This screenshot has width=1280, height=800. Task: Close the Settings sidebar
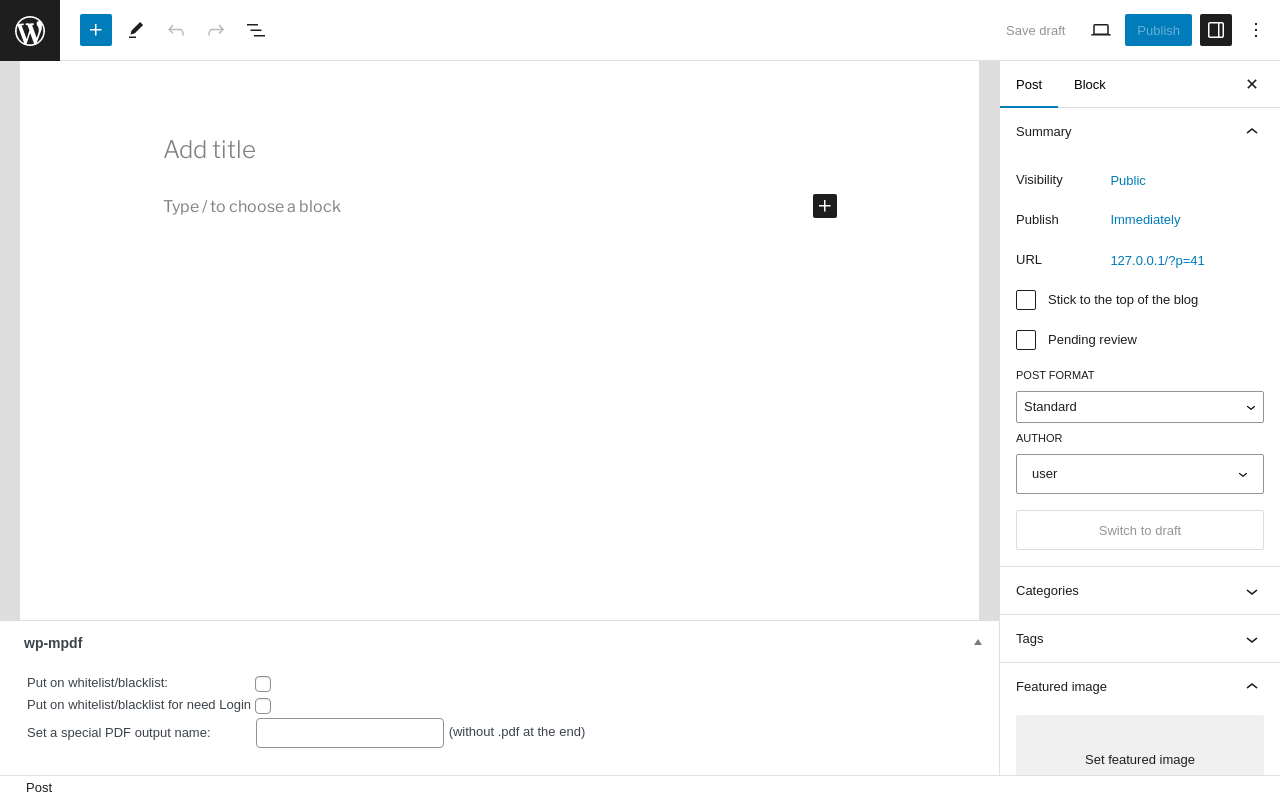coord(1252,84)
